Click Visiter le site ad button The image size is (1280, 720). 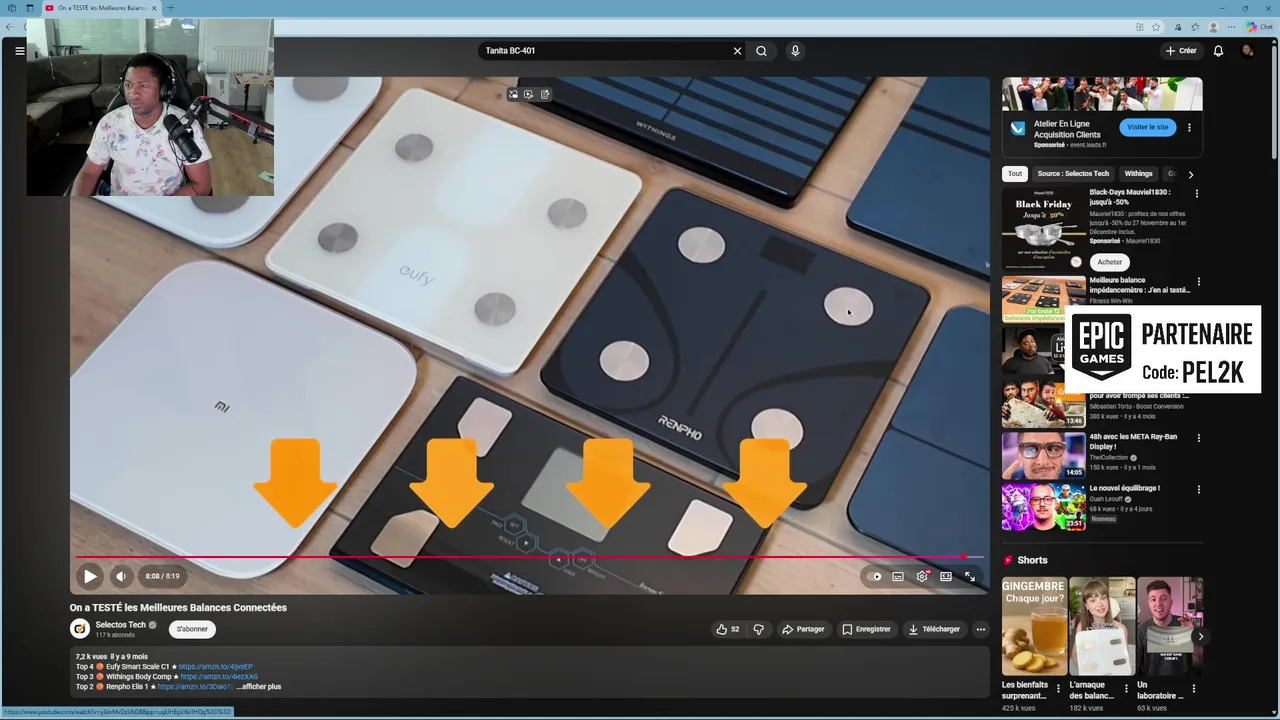[x=1147, y=127]
